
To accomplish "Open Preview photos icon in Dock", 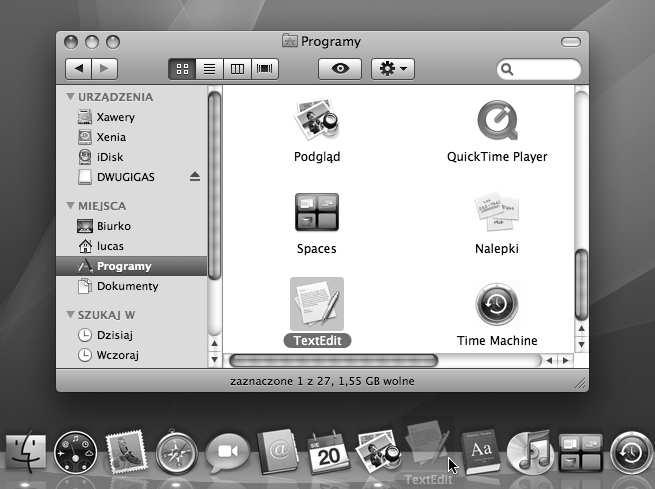I will (378, 452).
